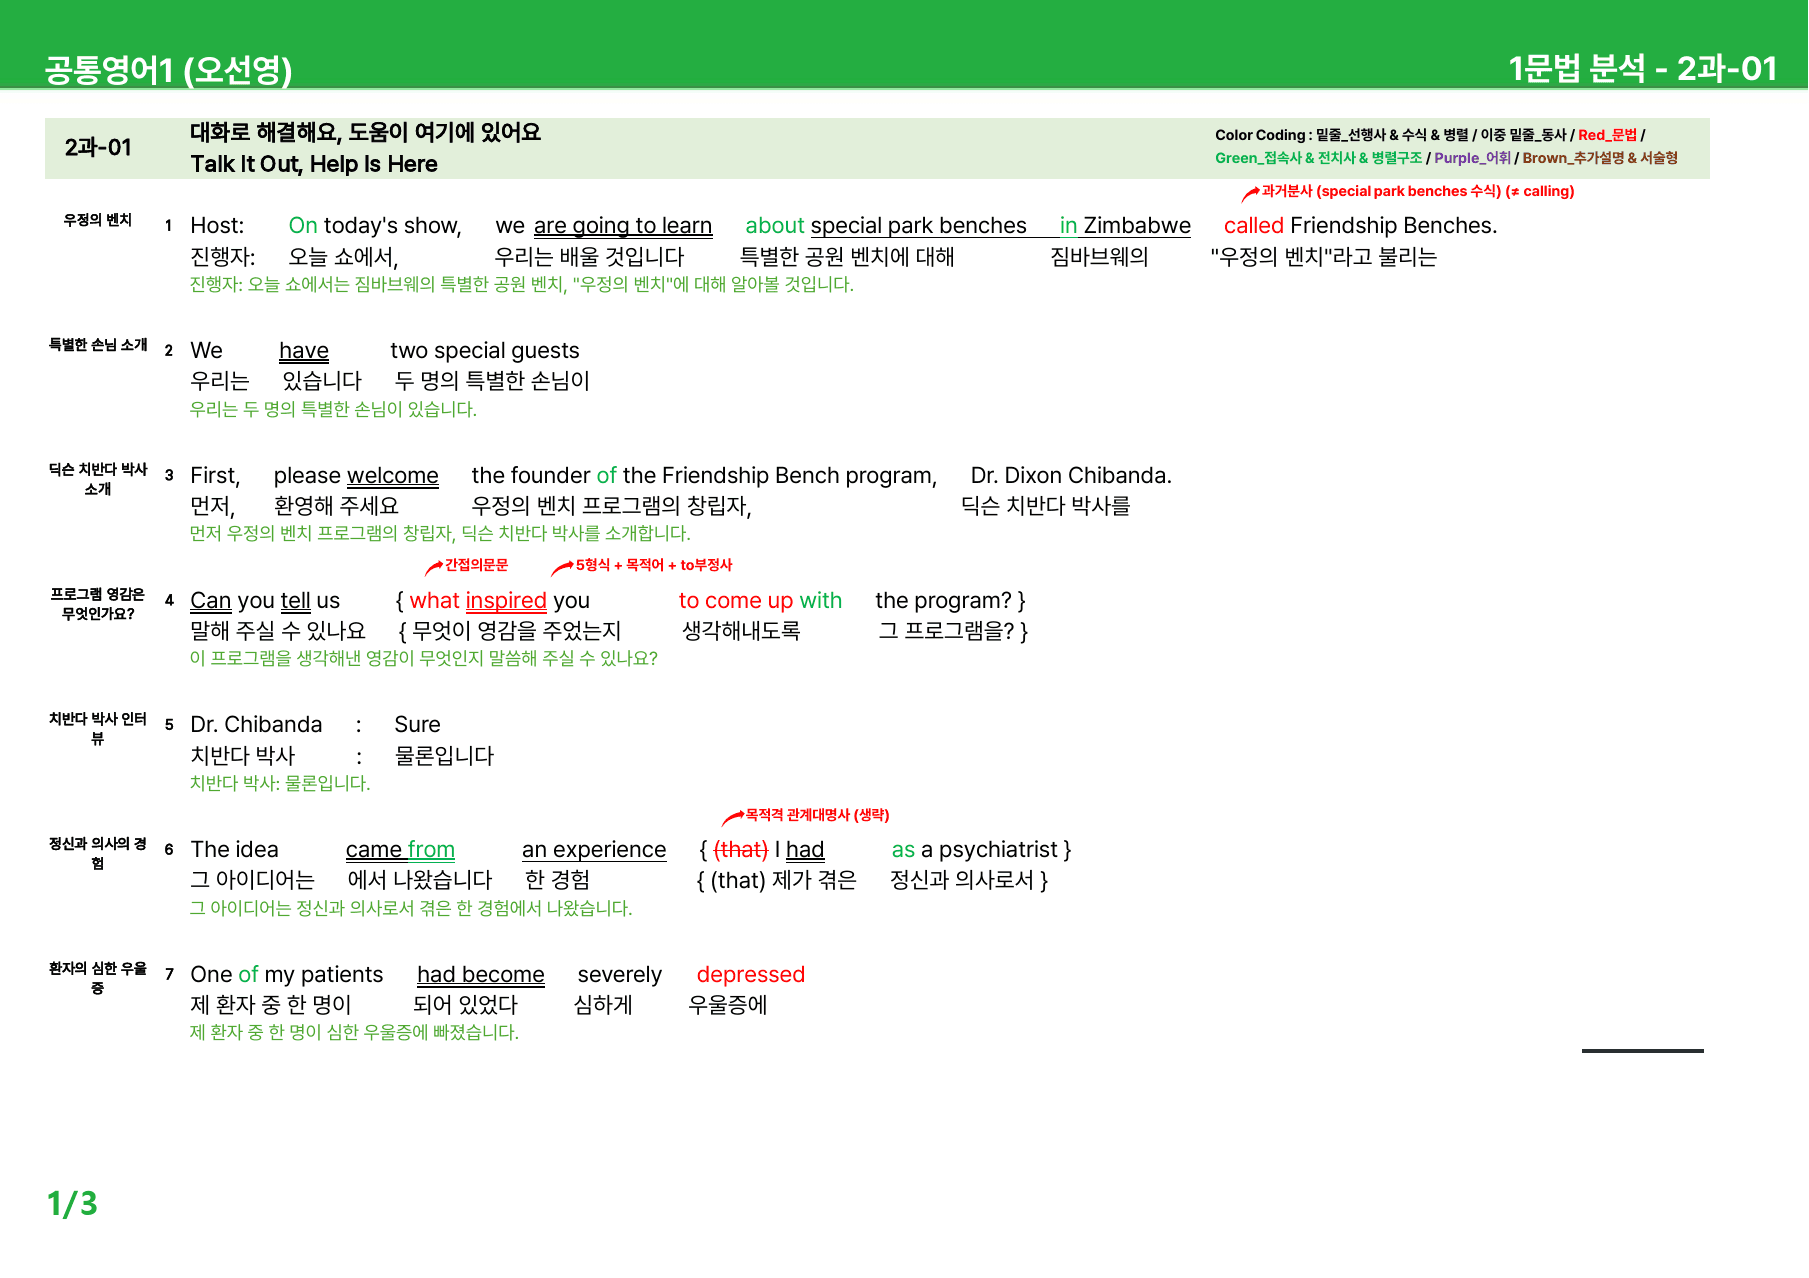The image size is (1809, 1278).
Task: Click the red note '과거분사 (special park benches 수식)'
Action: (1381, 191)
